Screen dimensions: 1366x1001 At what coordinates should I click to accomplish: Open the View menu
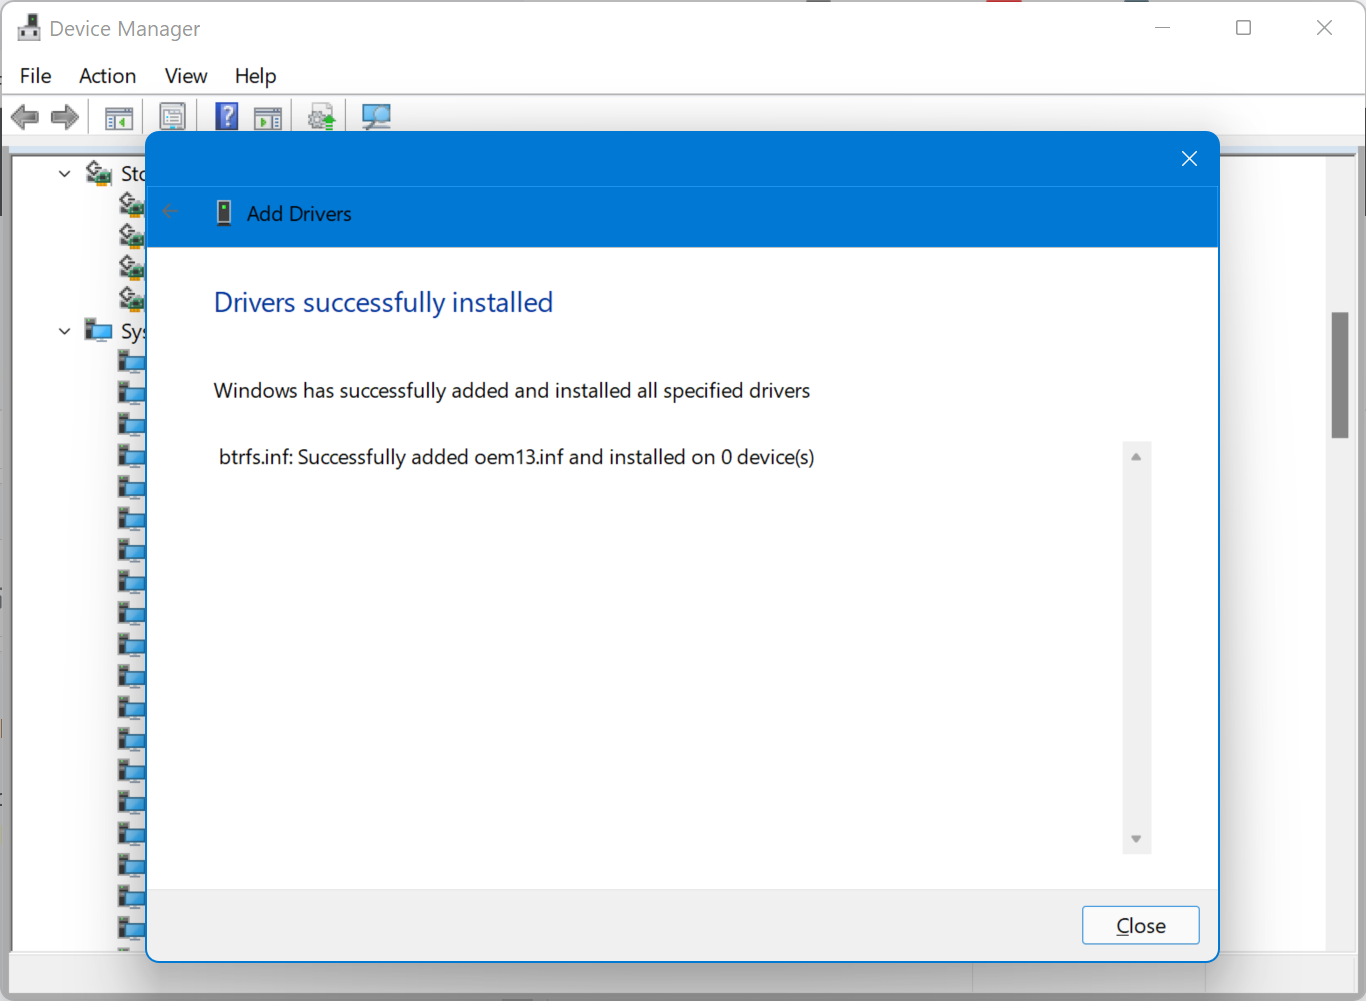click(186, 76)
